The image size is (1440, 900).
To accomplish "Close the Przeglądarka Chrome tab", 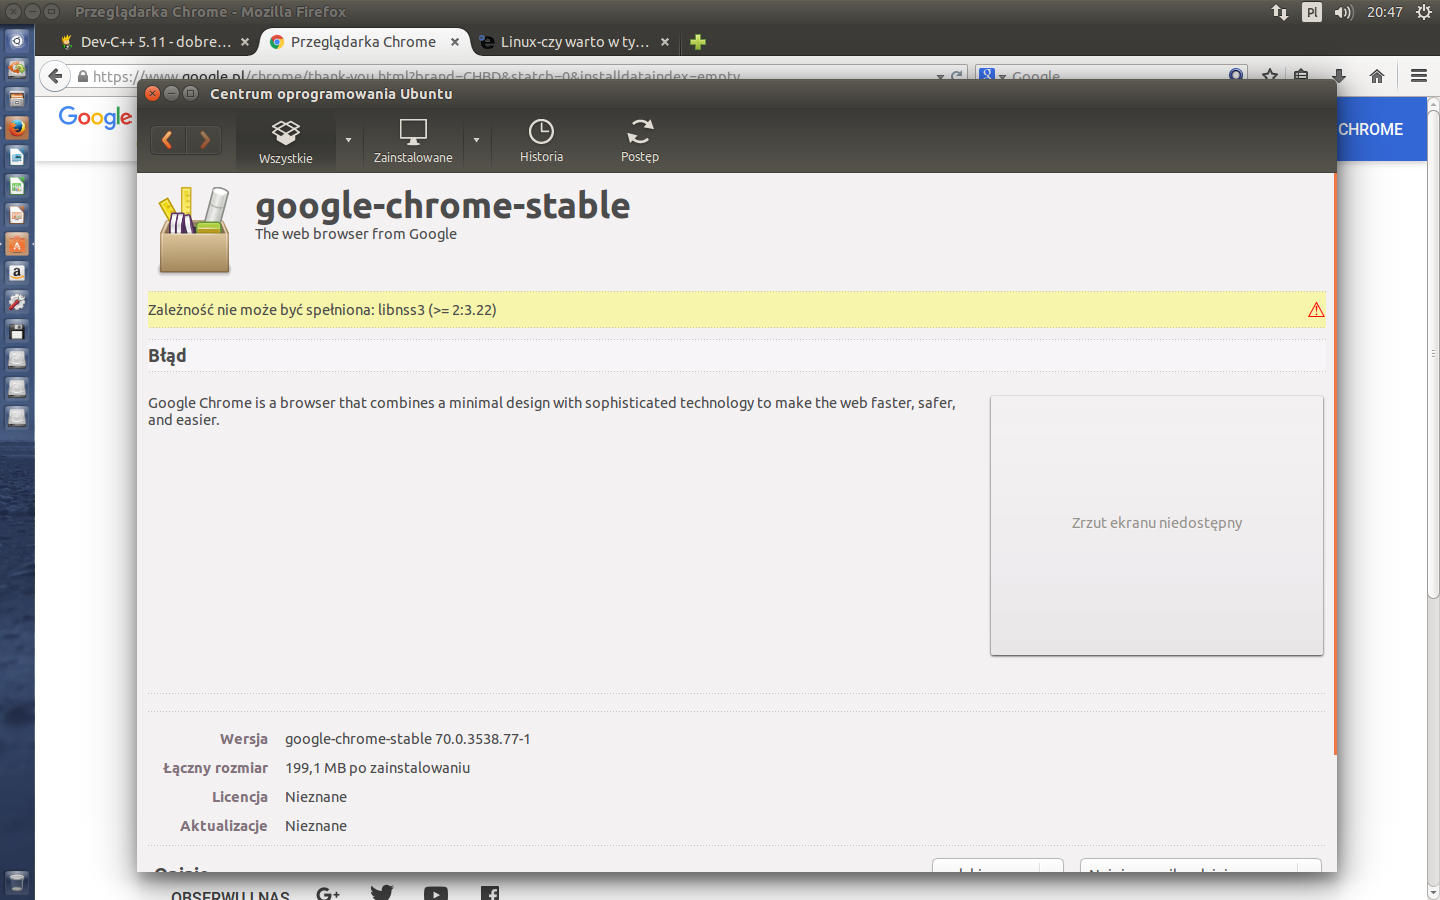I will point(455,42).
